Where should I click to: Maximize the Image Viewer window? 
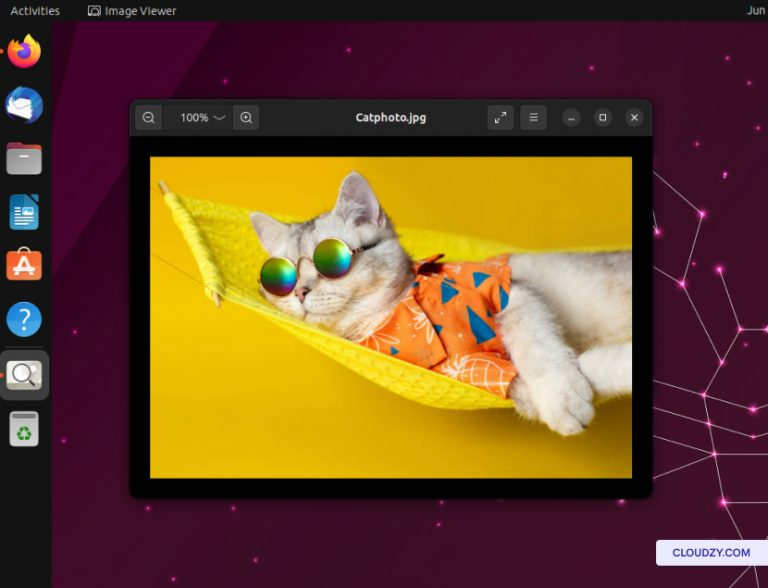(x=602, y=118)
